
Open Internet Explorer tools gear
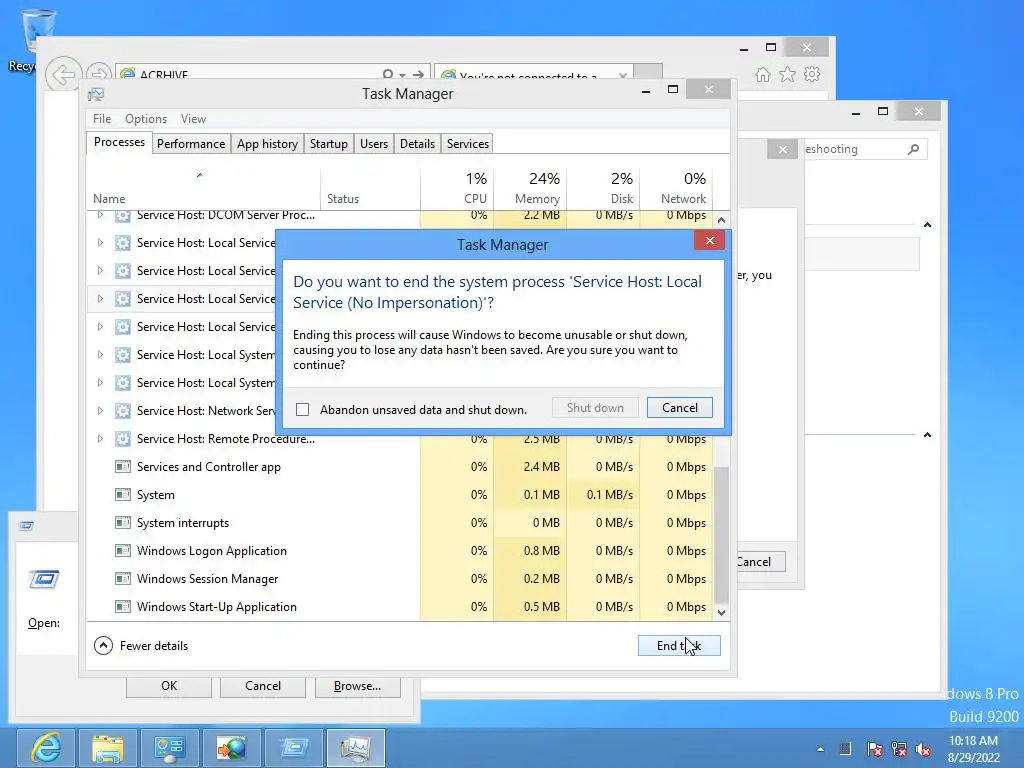(812, 74)
